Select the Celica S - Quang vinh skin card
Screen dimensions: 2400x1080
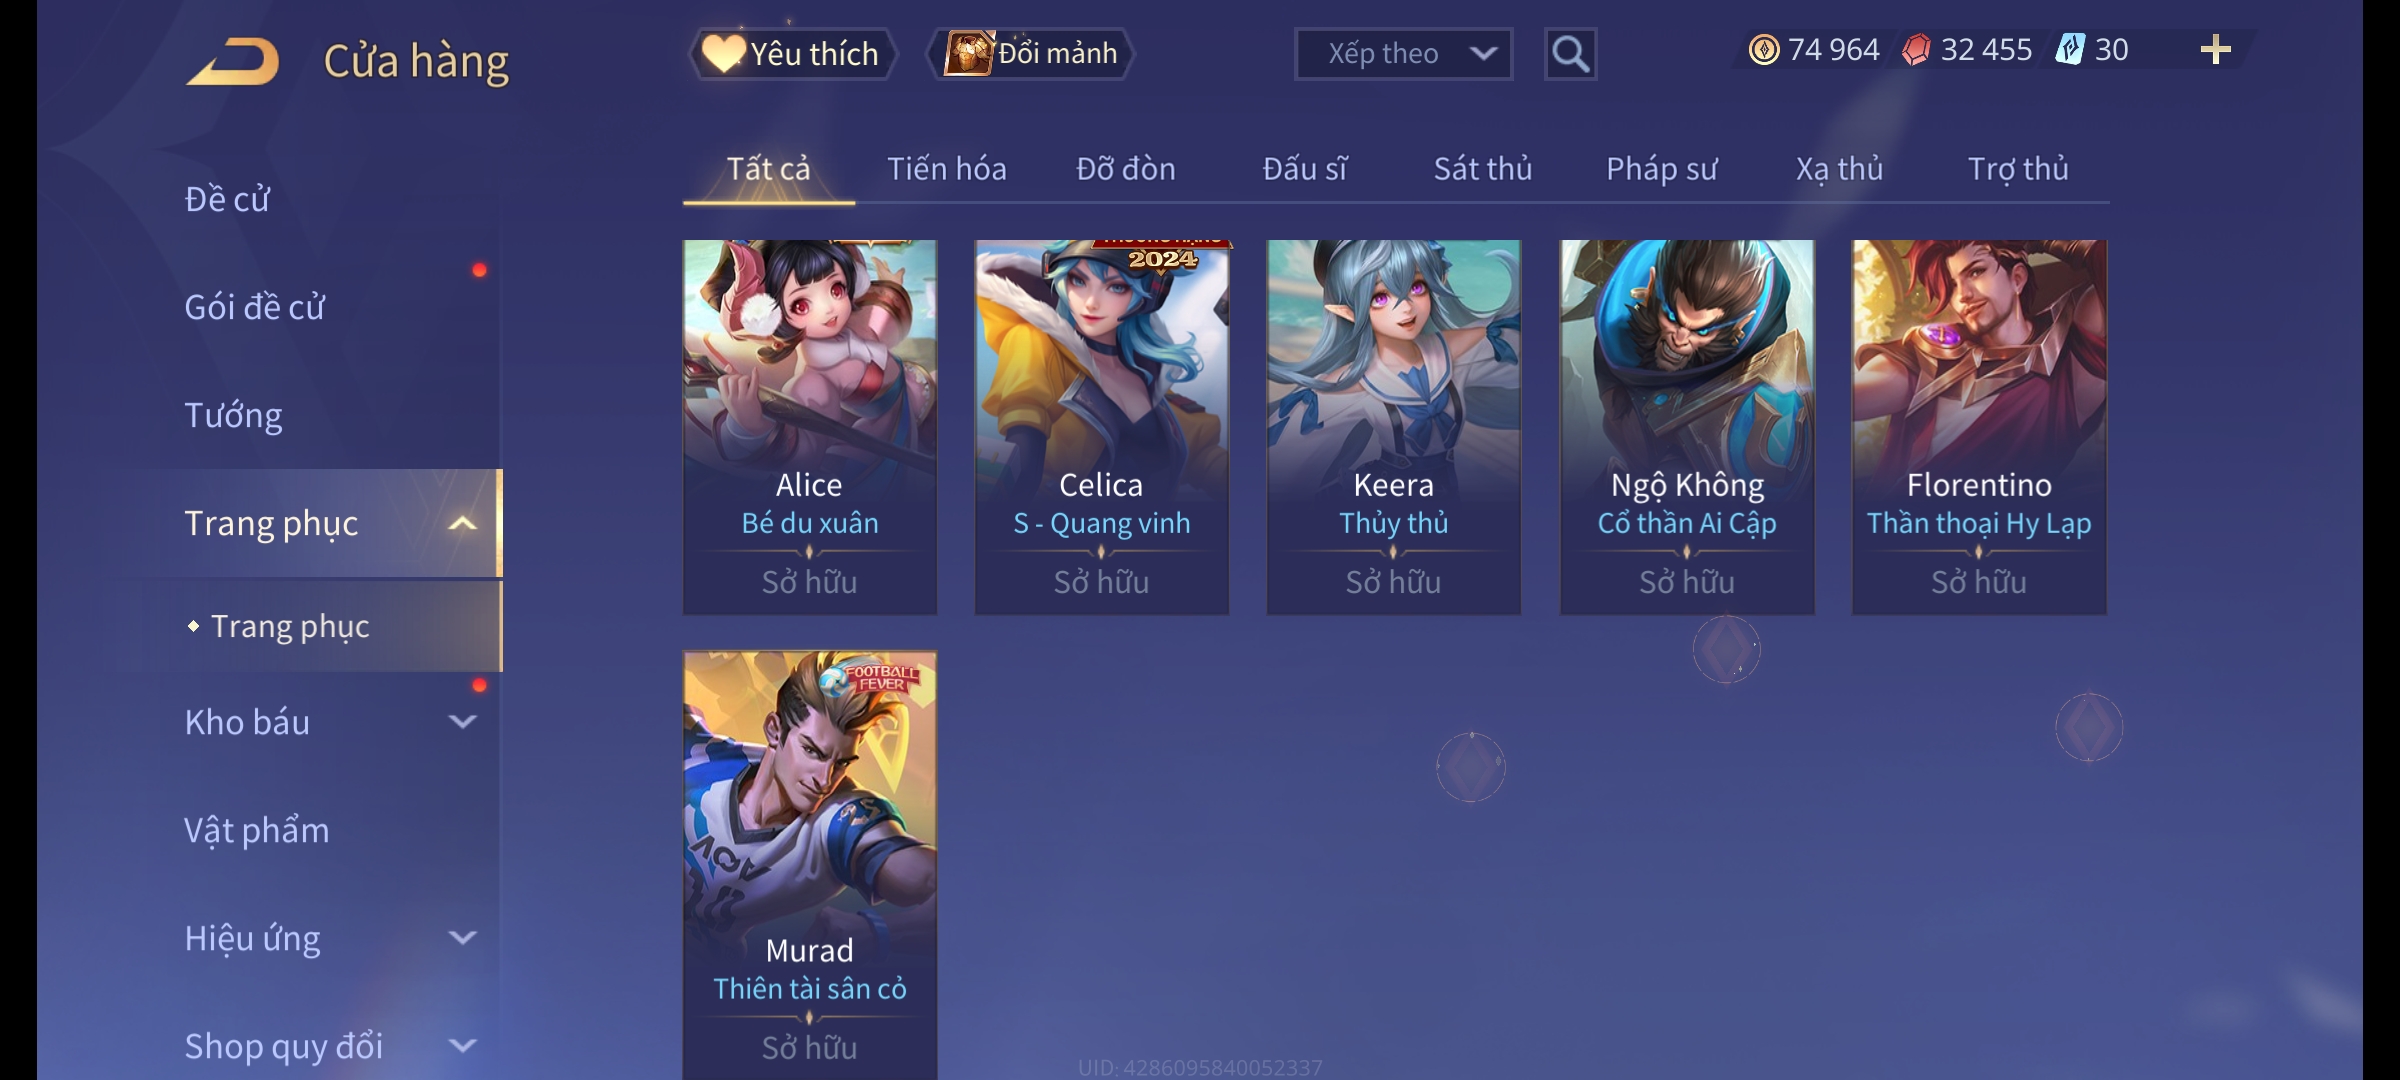(1101, 427)
